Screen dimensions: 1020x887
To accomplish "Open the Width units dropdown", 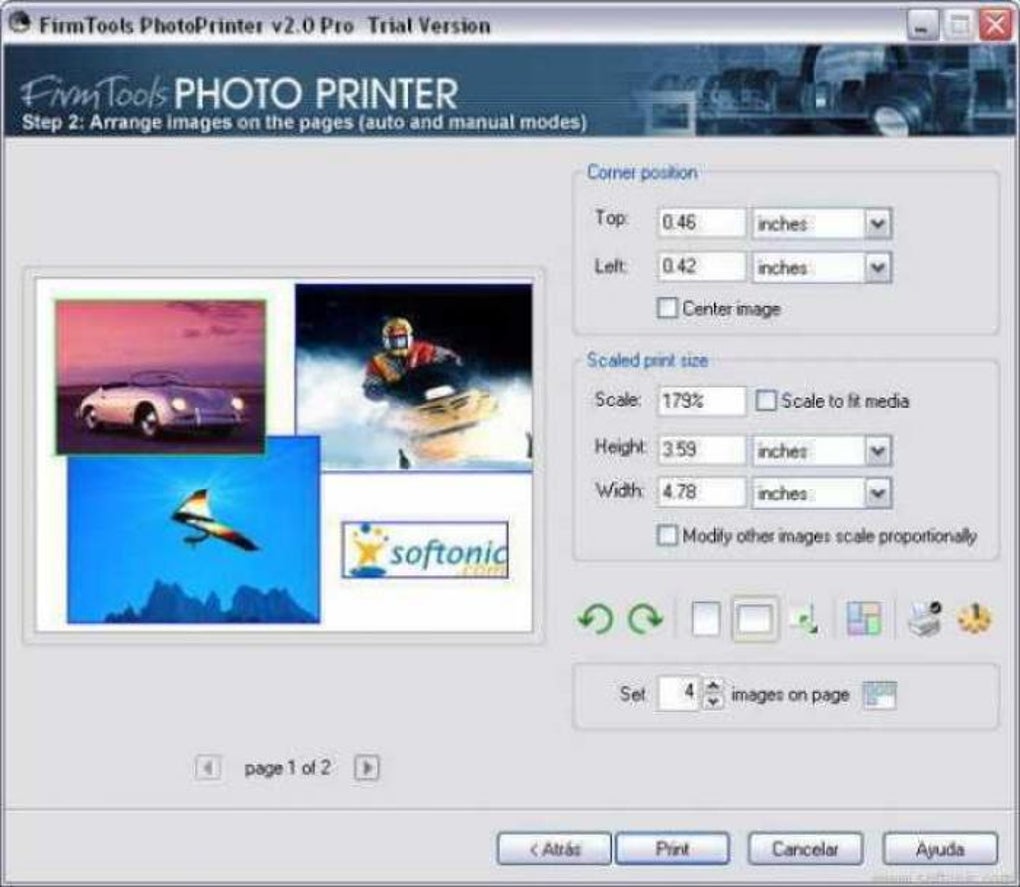I will coord(877,493).
